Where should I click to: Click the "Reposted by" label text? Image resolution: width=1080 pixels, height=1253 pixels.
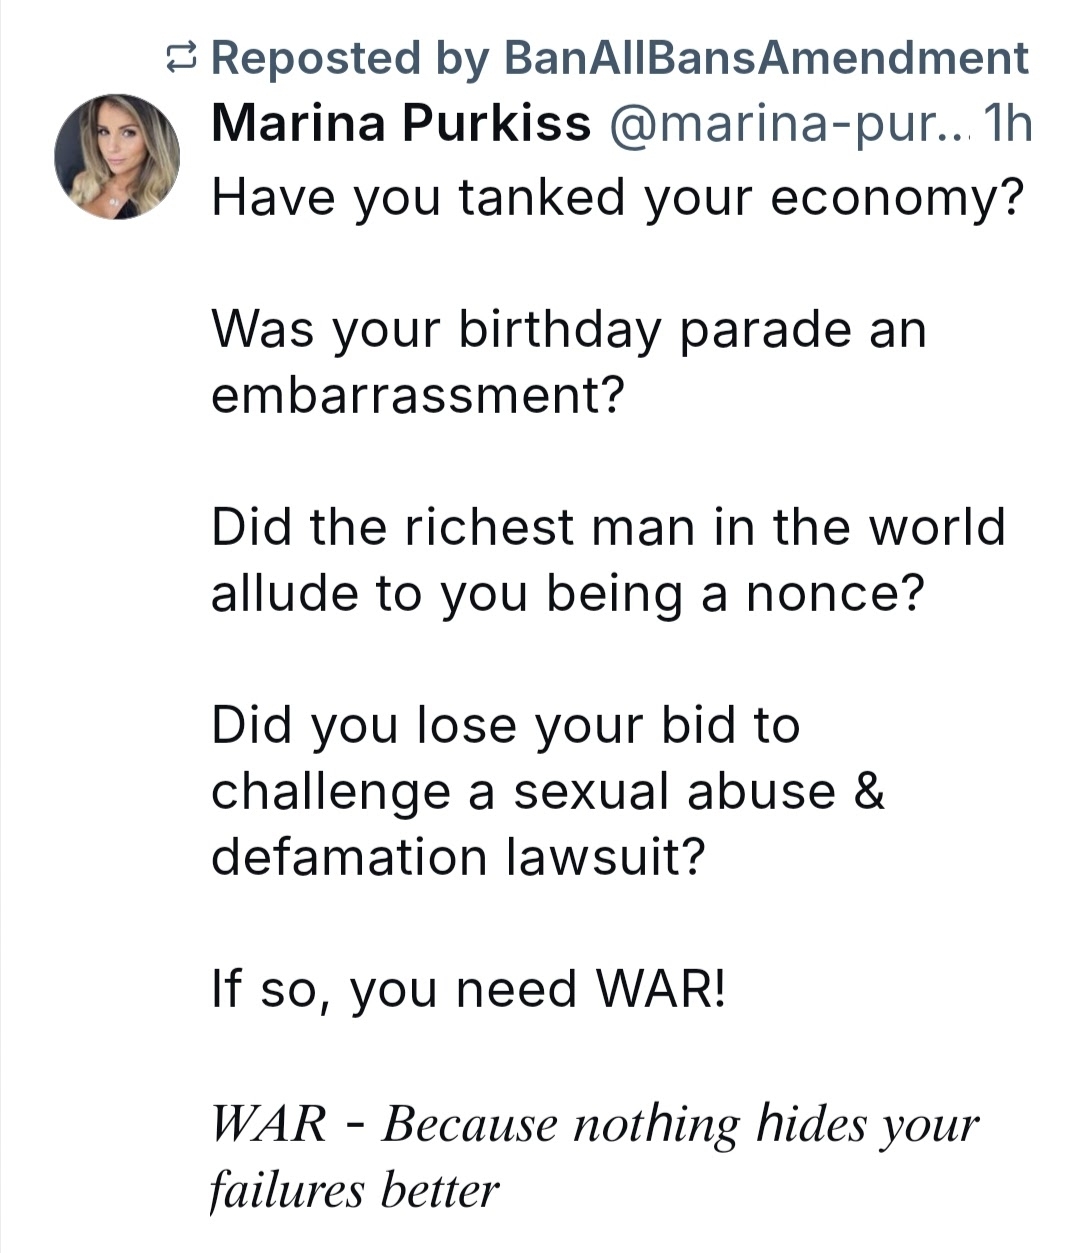coord(351,58)
